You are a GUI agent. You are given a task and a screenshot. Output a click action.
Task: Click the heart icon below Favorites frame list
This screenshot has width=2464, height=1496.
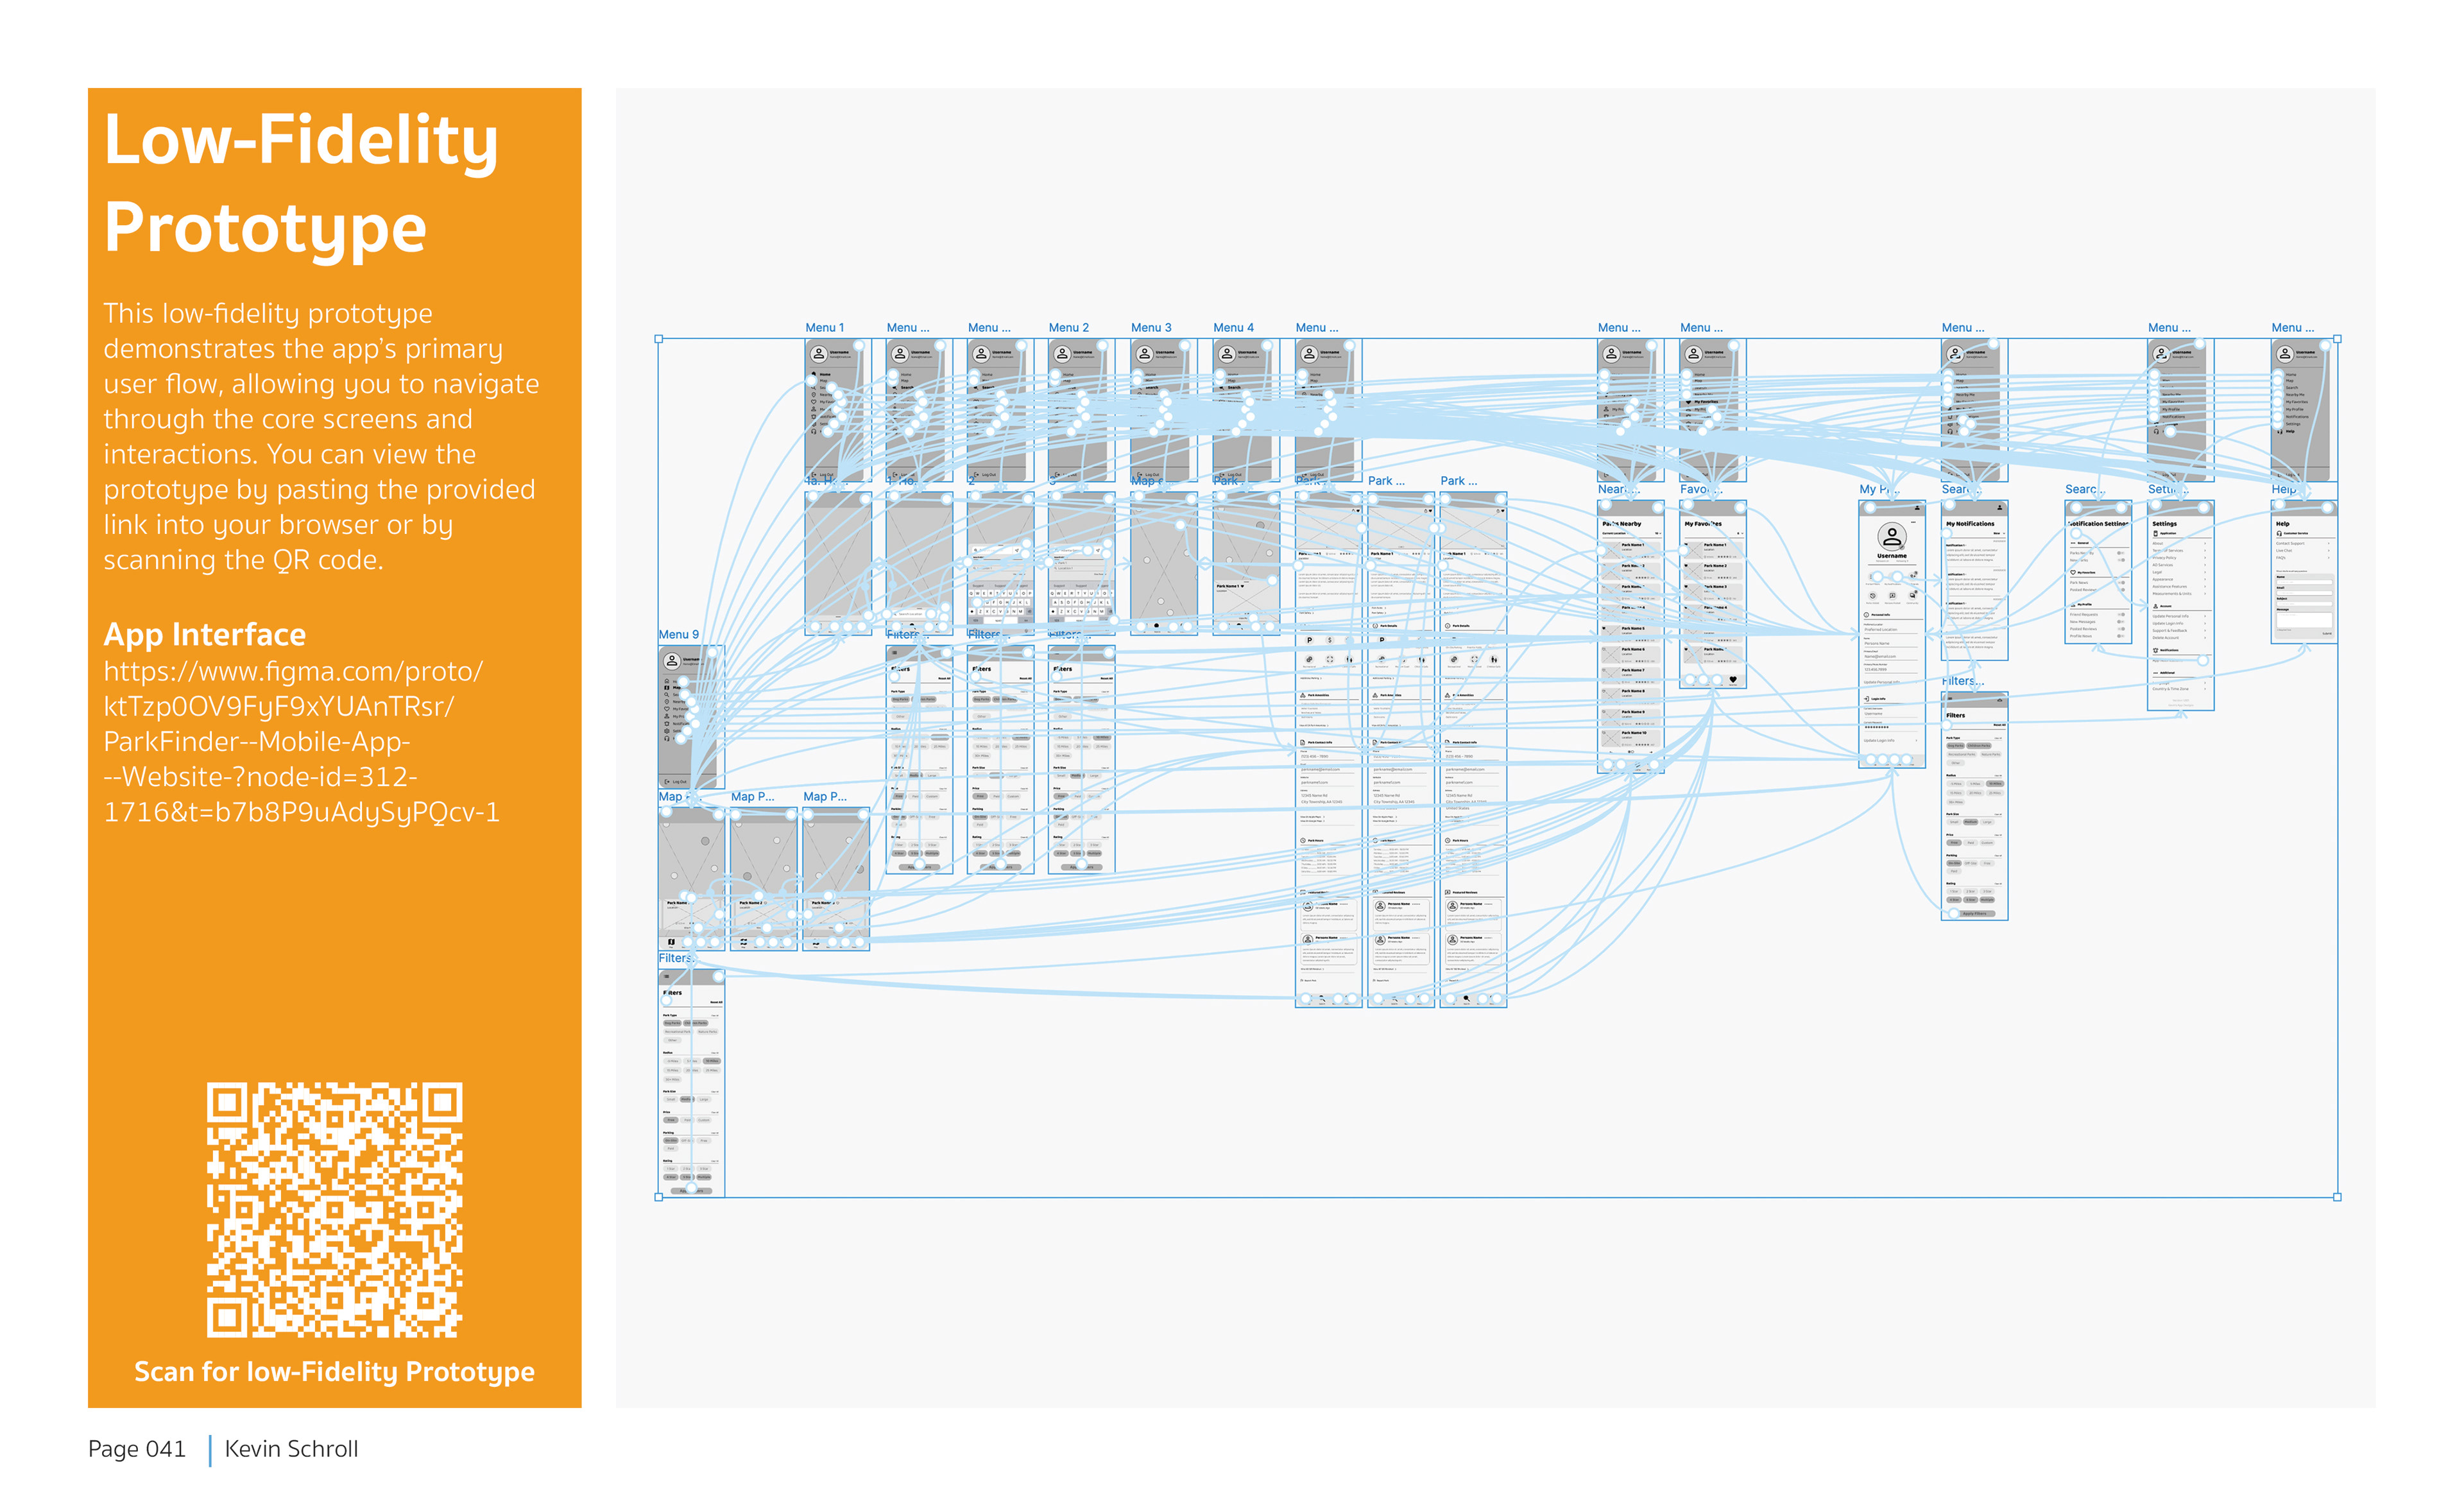[x=1733, y=680]
